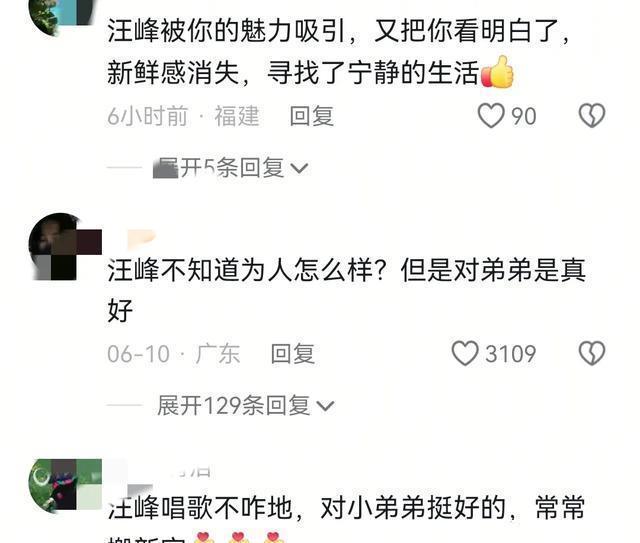
Task: Open the avatar beside 汪峰唱歌不咋地 comment
Action: (64, 486)
